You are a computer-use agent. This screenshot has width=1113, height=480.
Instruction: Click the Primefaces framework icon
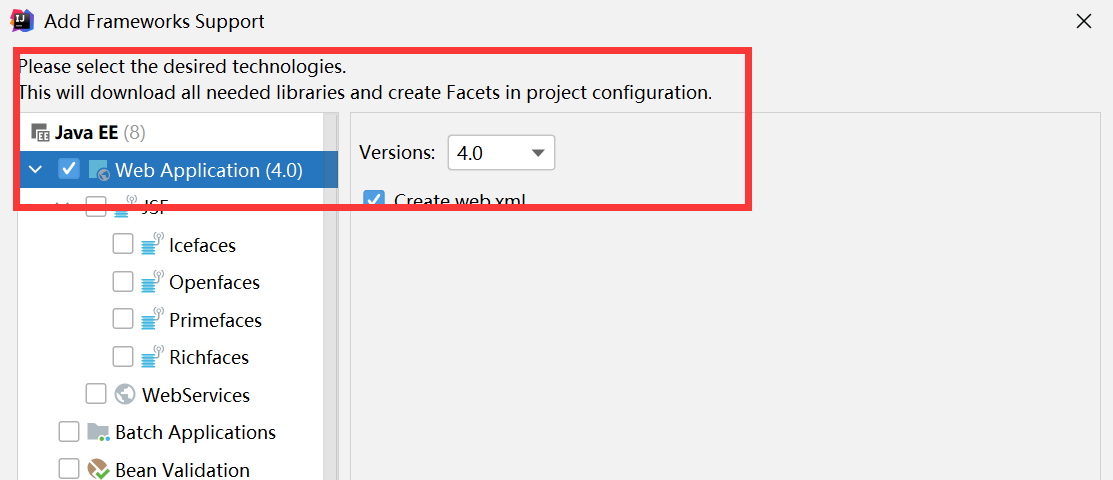pos(151,320)
